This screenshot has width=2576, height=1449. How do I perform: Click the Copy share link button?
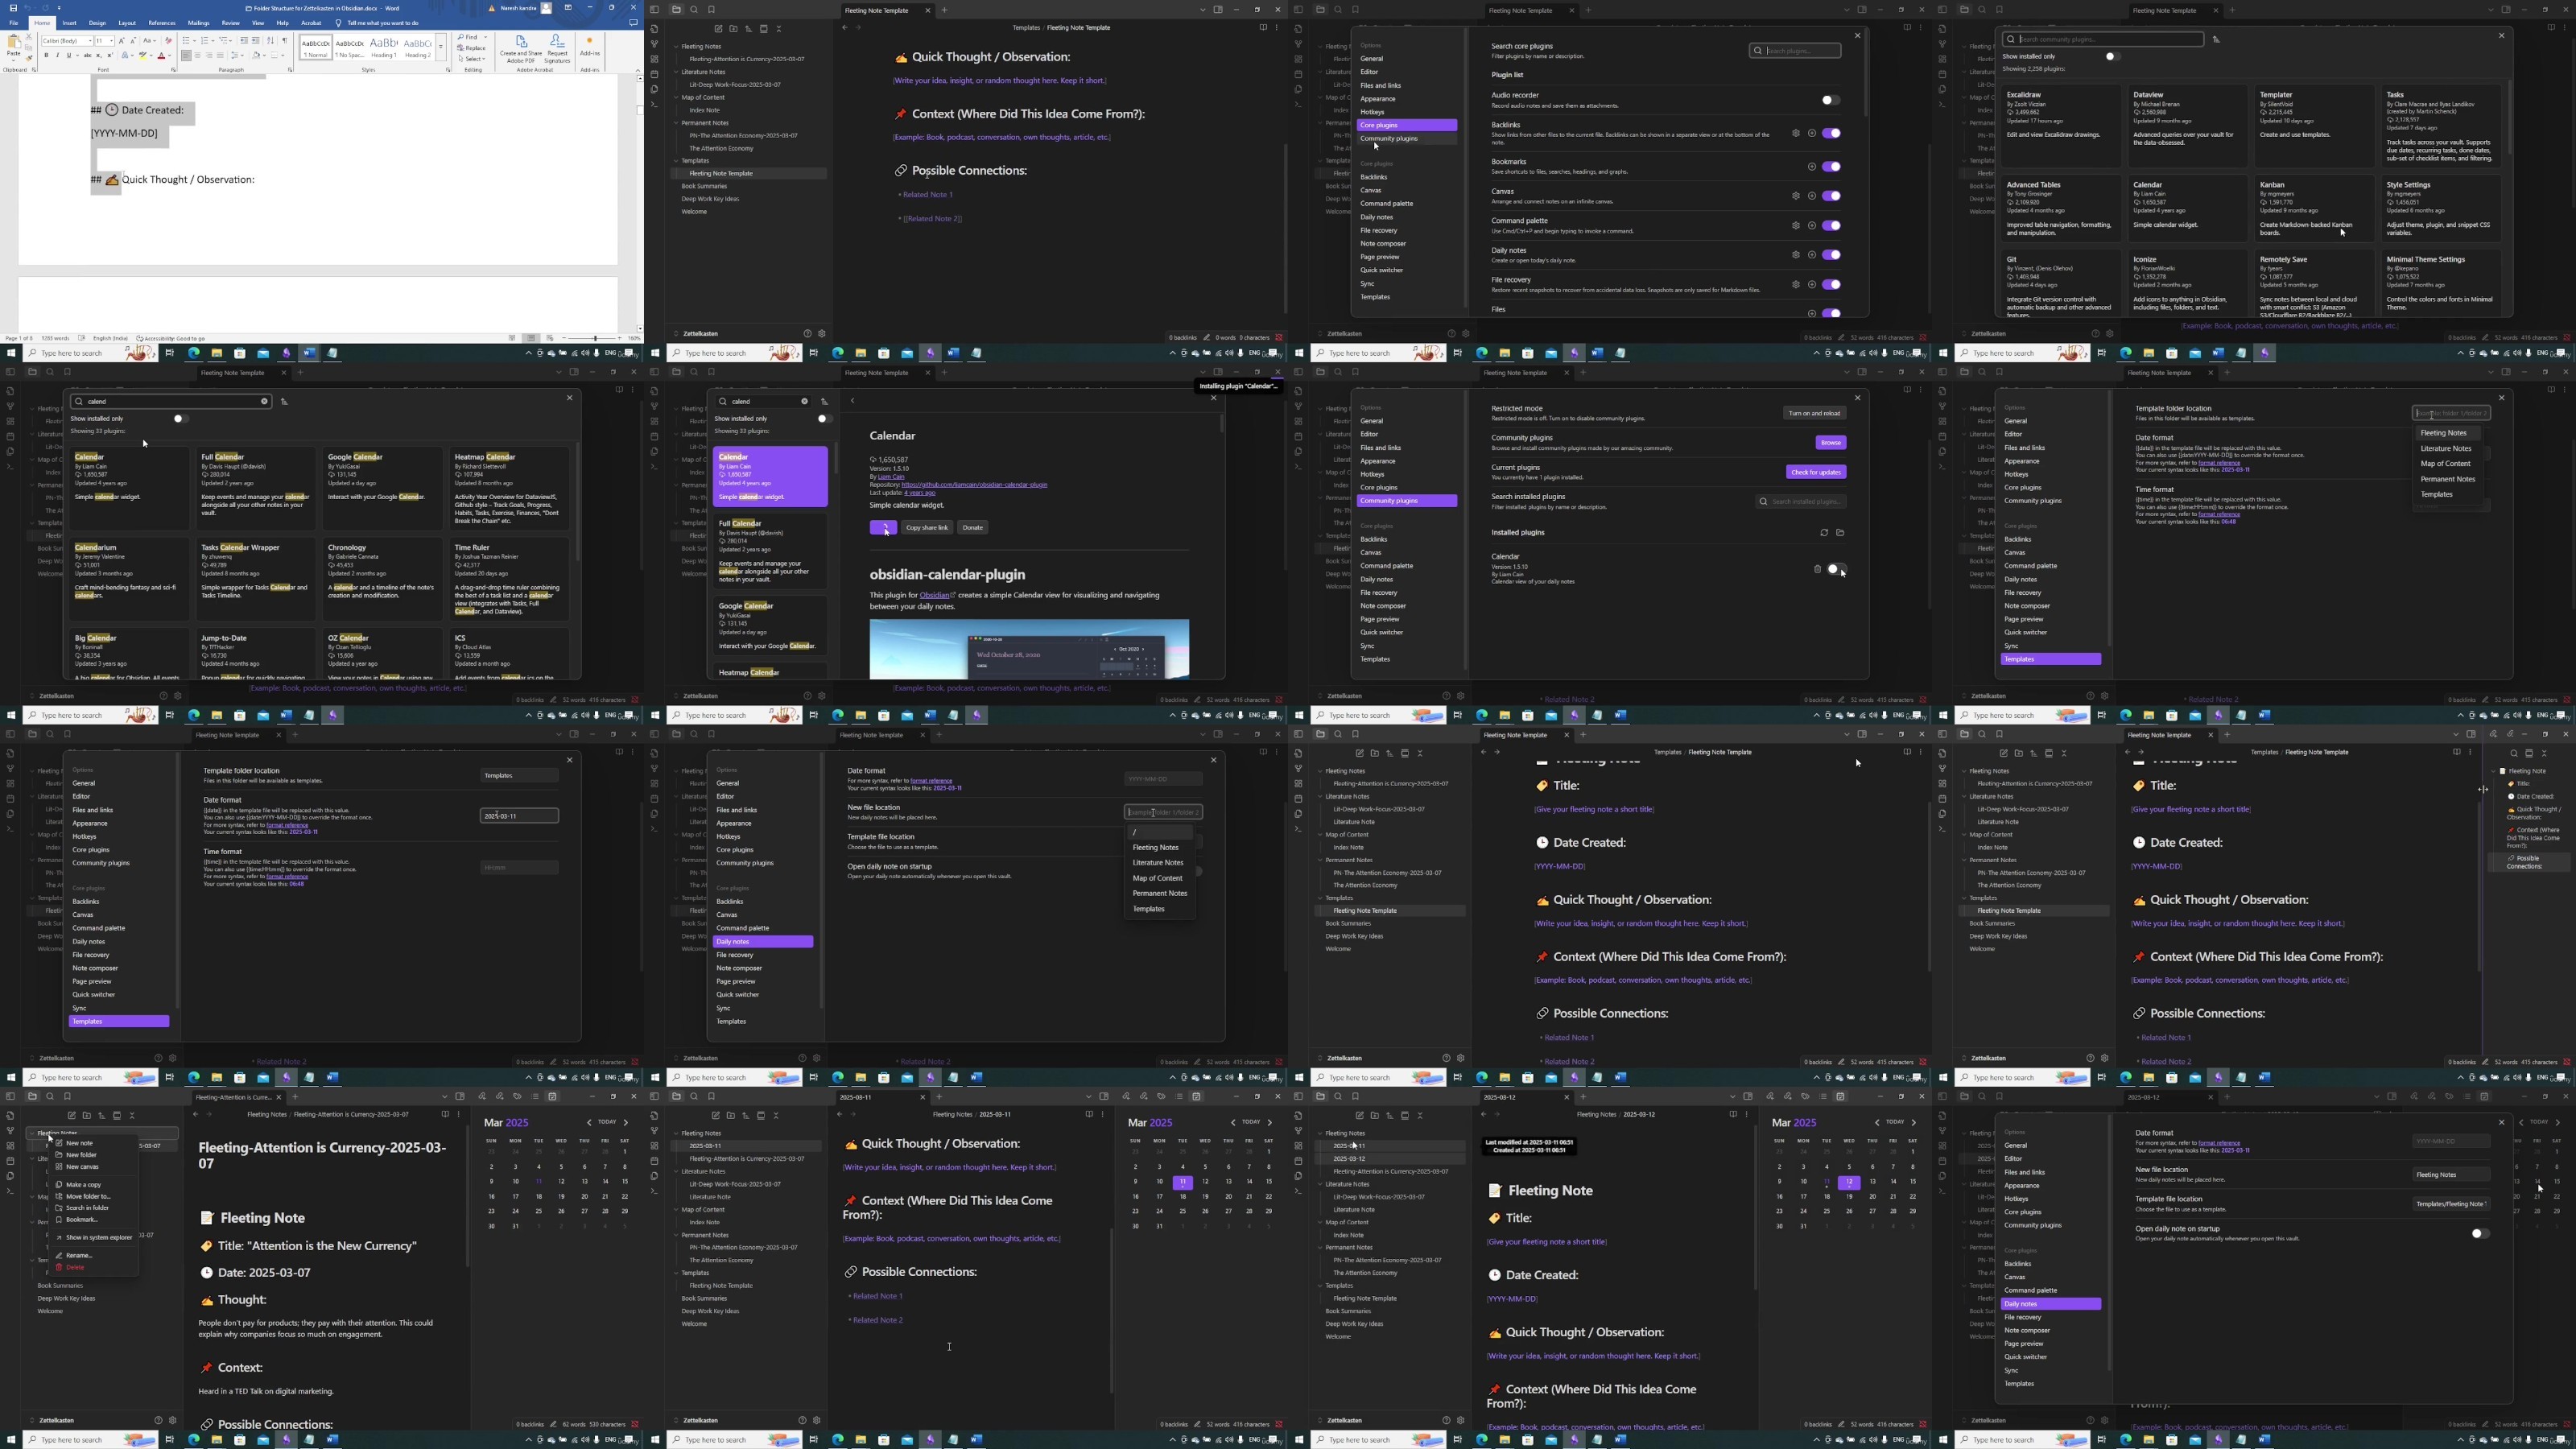pyautogui.click(x=927, y=528)
